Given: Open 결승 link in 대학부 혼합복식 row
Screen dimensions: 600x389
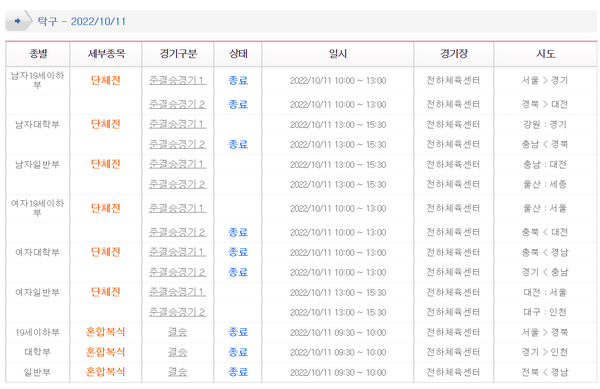Looking at the screenshot, I should coord(178,352).
